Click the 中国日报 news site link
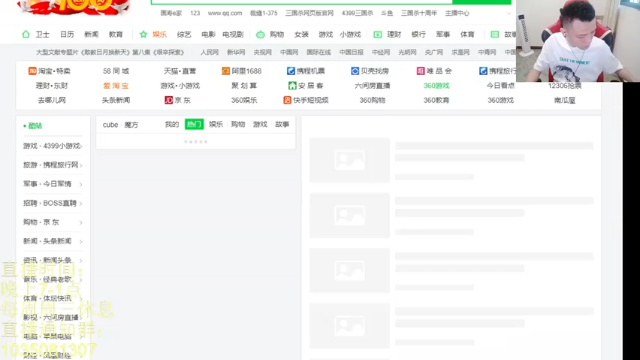The image size is (640, 360). point(351,52)
